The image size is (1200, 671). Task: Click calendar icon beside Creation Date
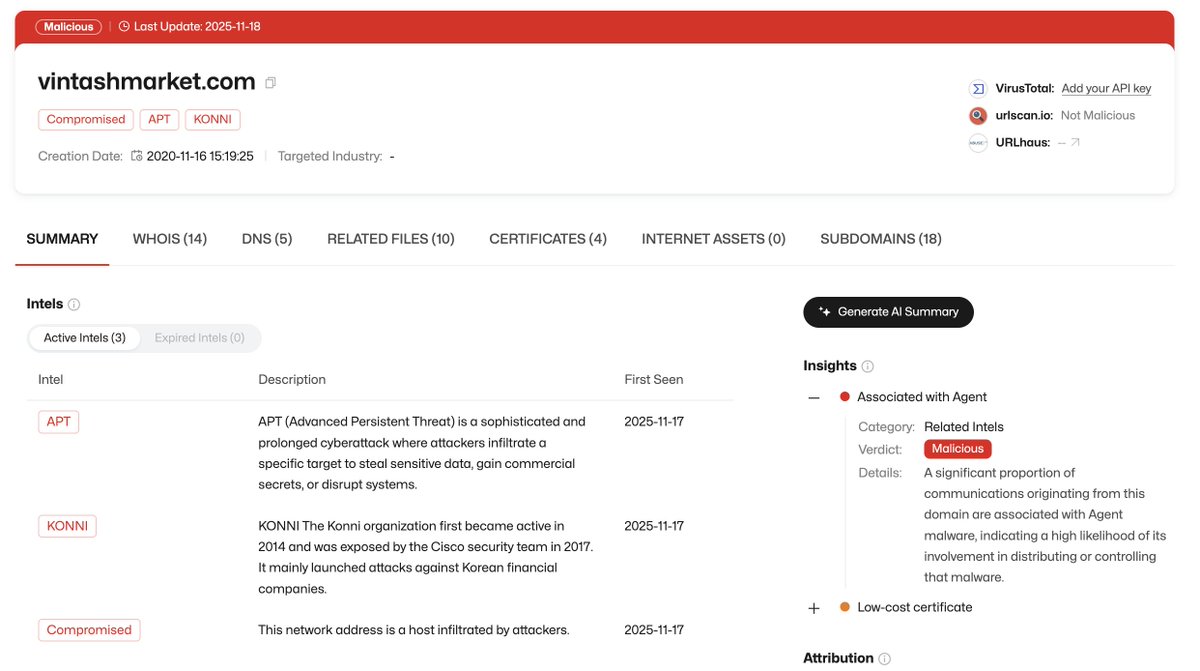click(137, 156)
